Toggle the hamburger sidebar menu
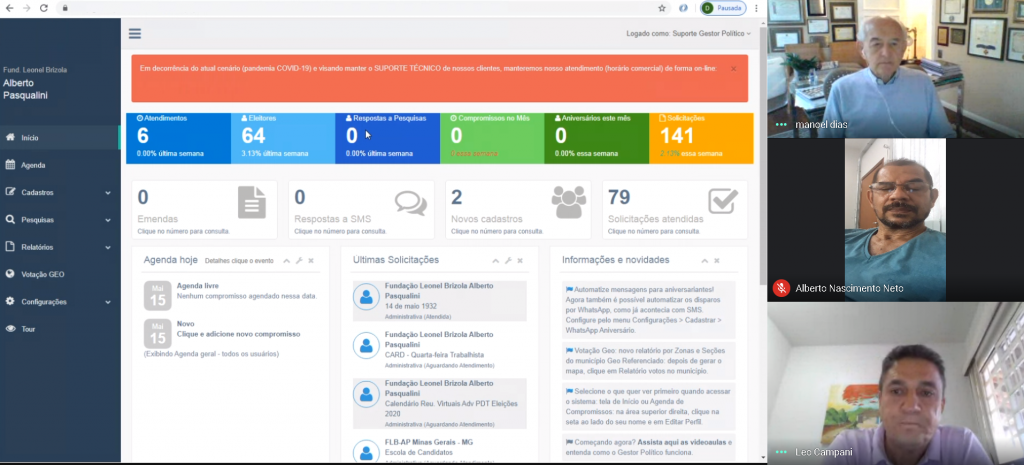Viewport: 1024px width, 465px height. [x=135, y=33]
